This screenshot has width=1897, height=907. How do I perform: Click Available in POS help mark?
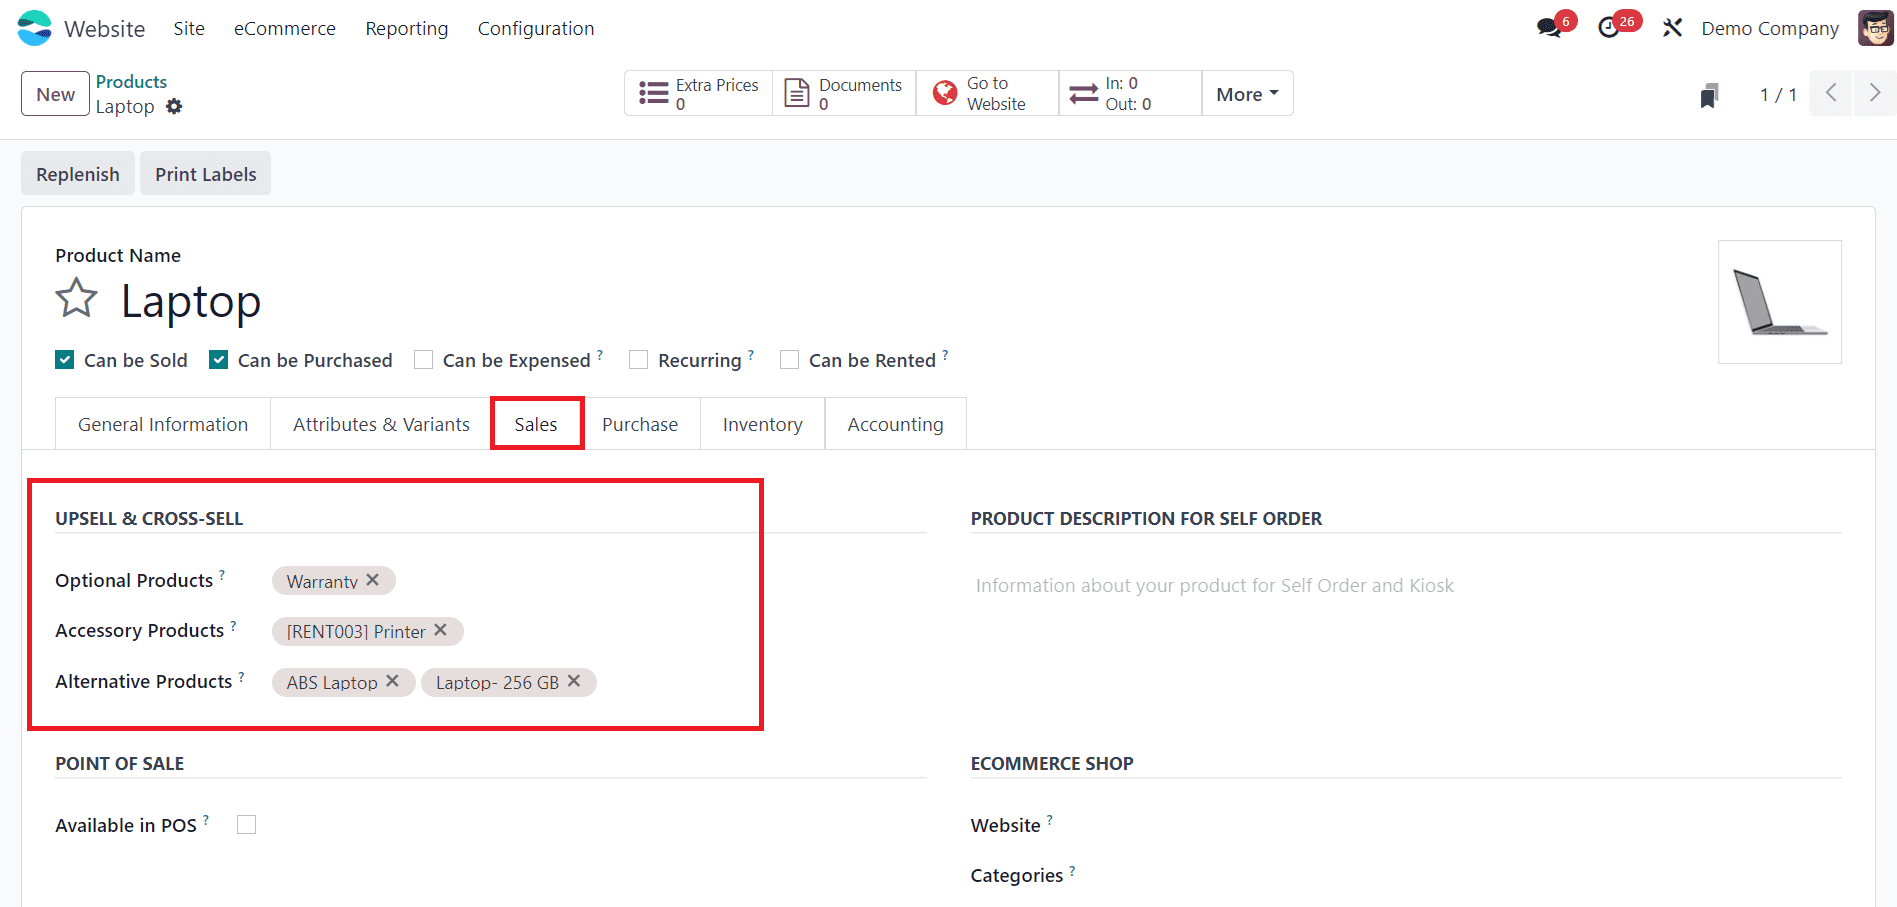click(x=206, y=820)
